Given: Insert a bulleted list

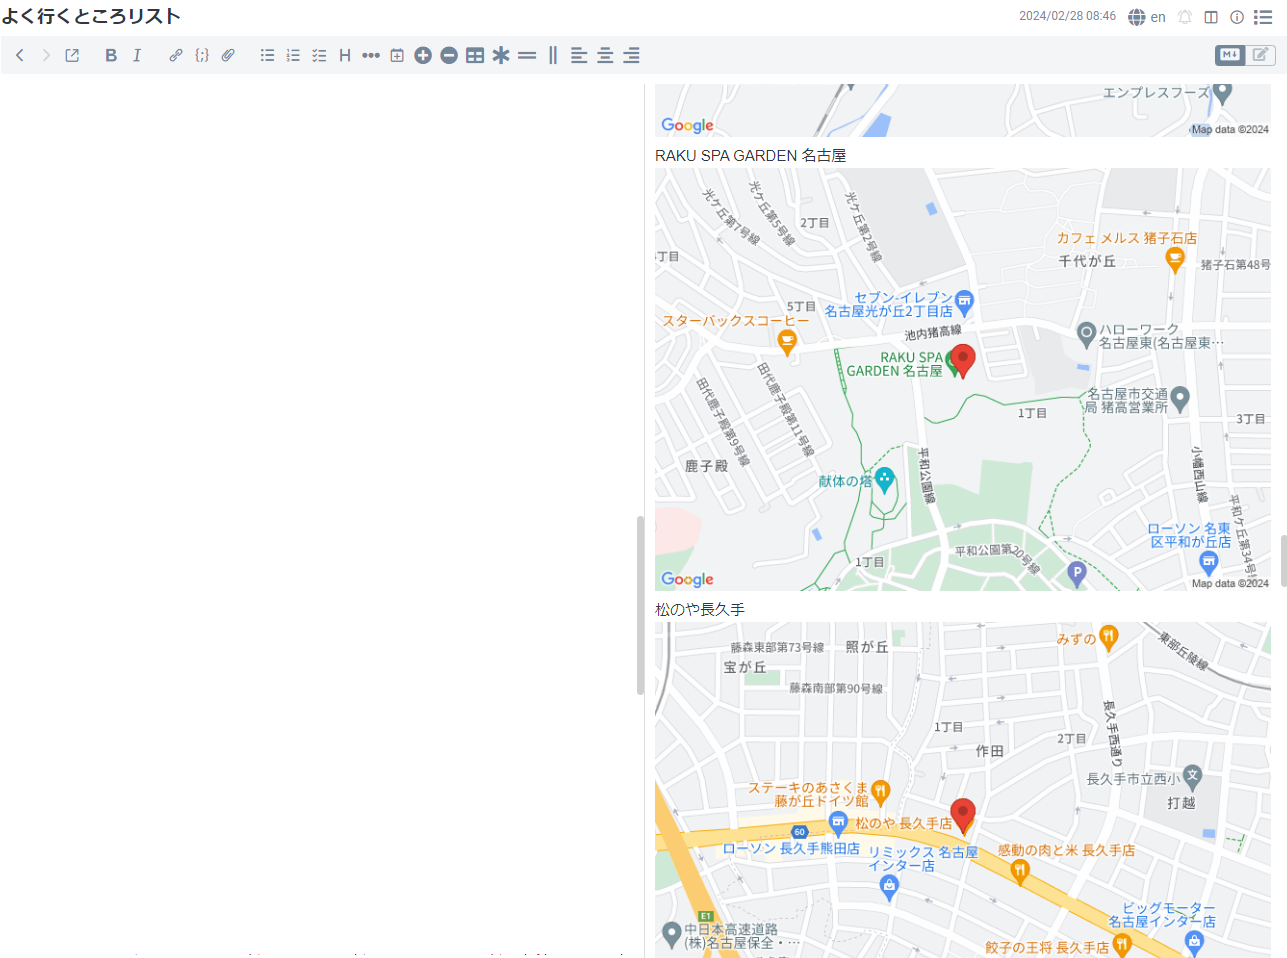Looking at the screenshot, I should (267, 55).
